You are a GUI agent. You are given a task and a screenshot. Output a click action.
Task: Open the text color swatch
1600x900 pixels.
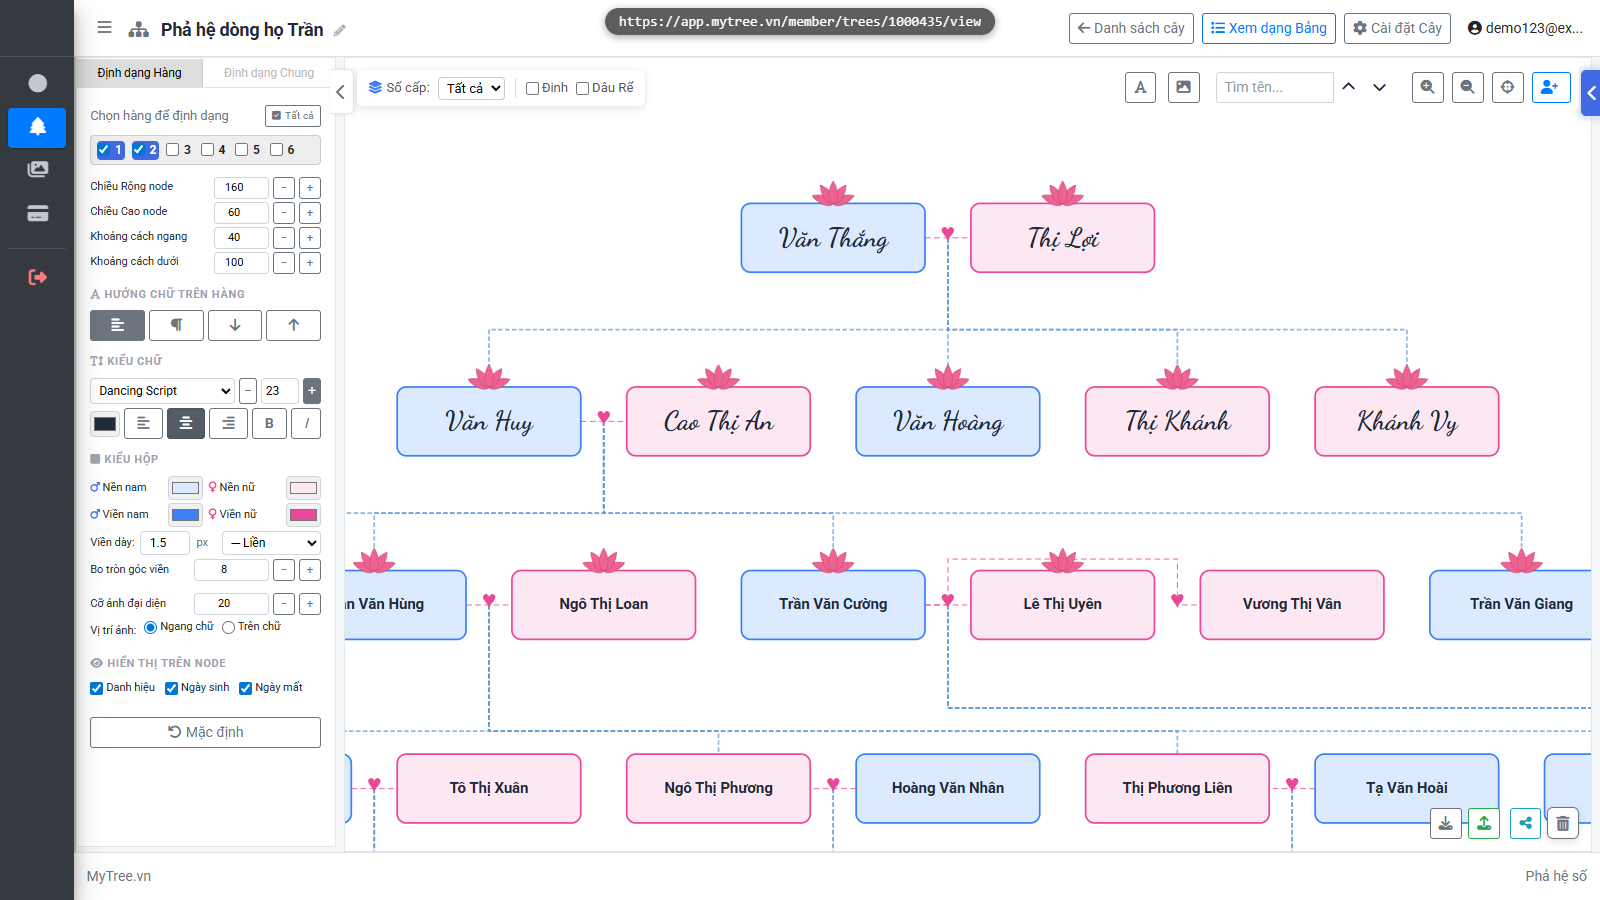coord(105,424)
